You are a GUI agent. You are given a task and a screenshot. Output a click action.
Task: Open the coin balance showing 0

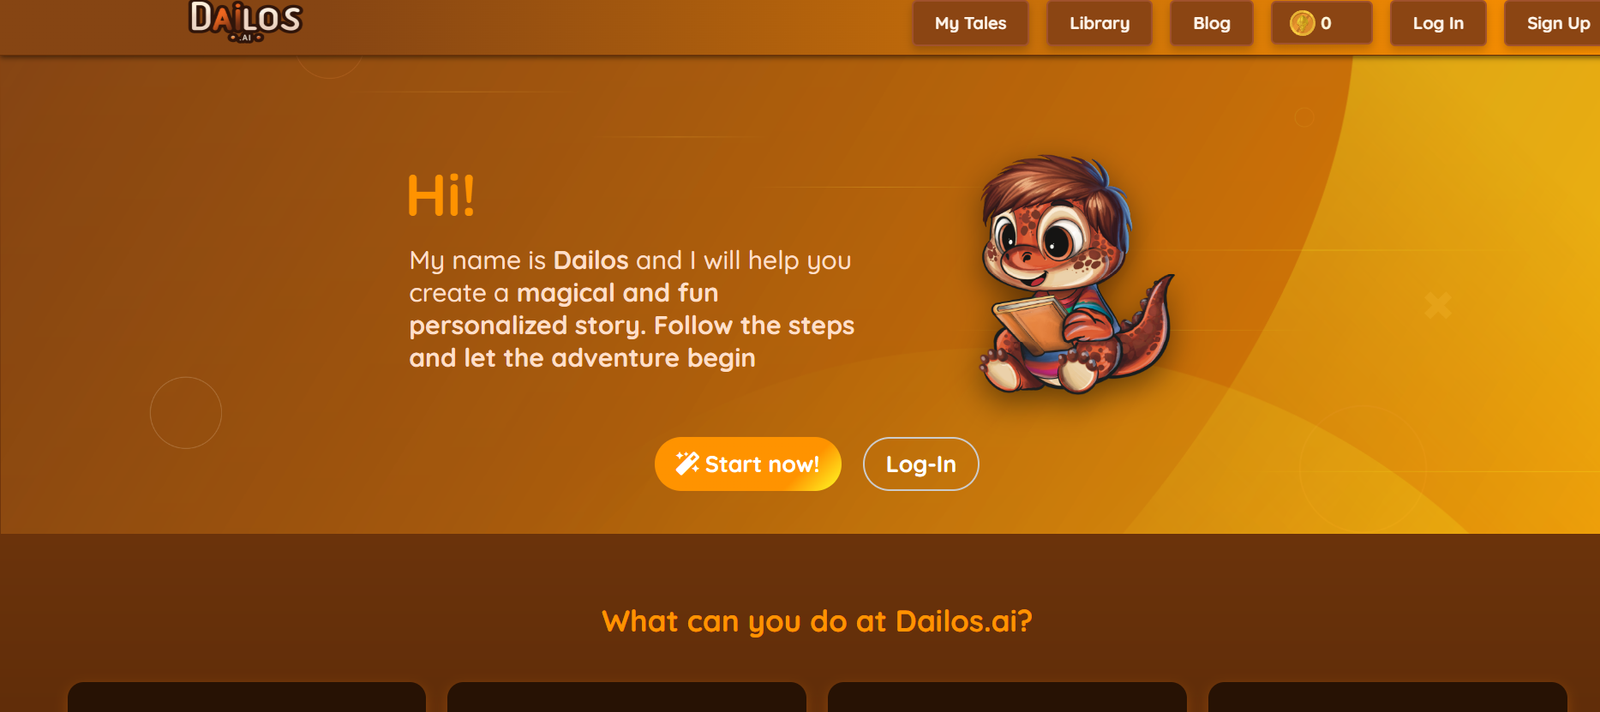[1321, 23]
